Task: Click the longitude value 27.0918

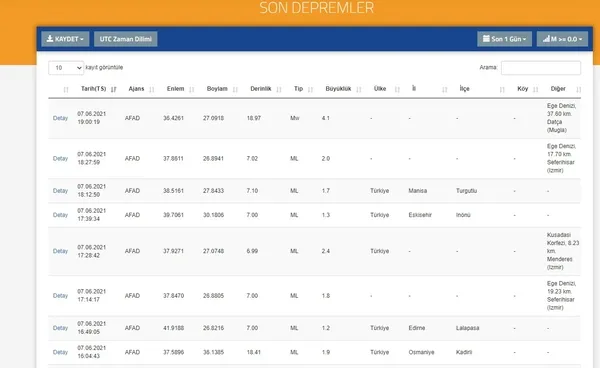Action: coord(213,118)
